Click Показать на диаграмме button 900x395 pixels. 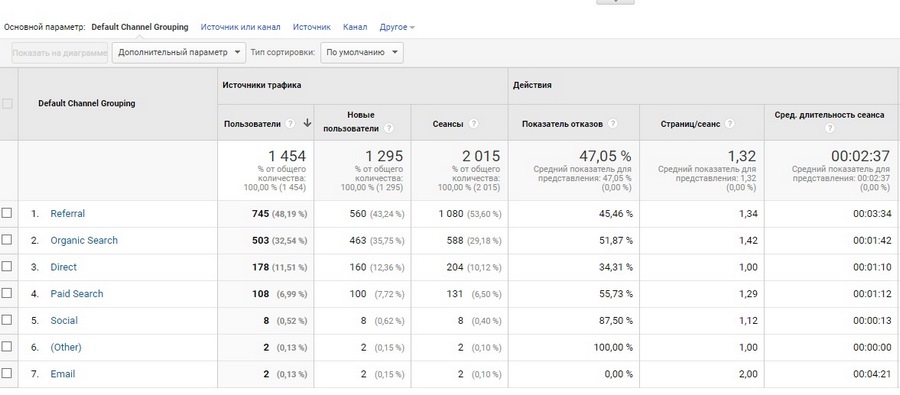[60, 53]
